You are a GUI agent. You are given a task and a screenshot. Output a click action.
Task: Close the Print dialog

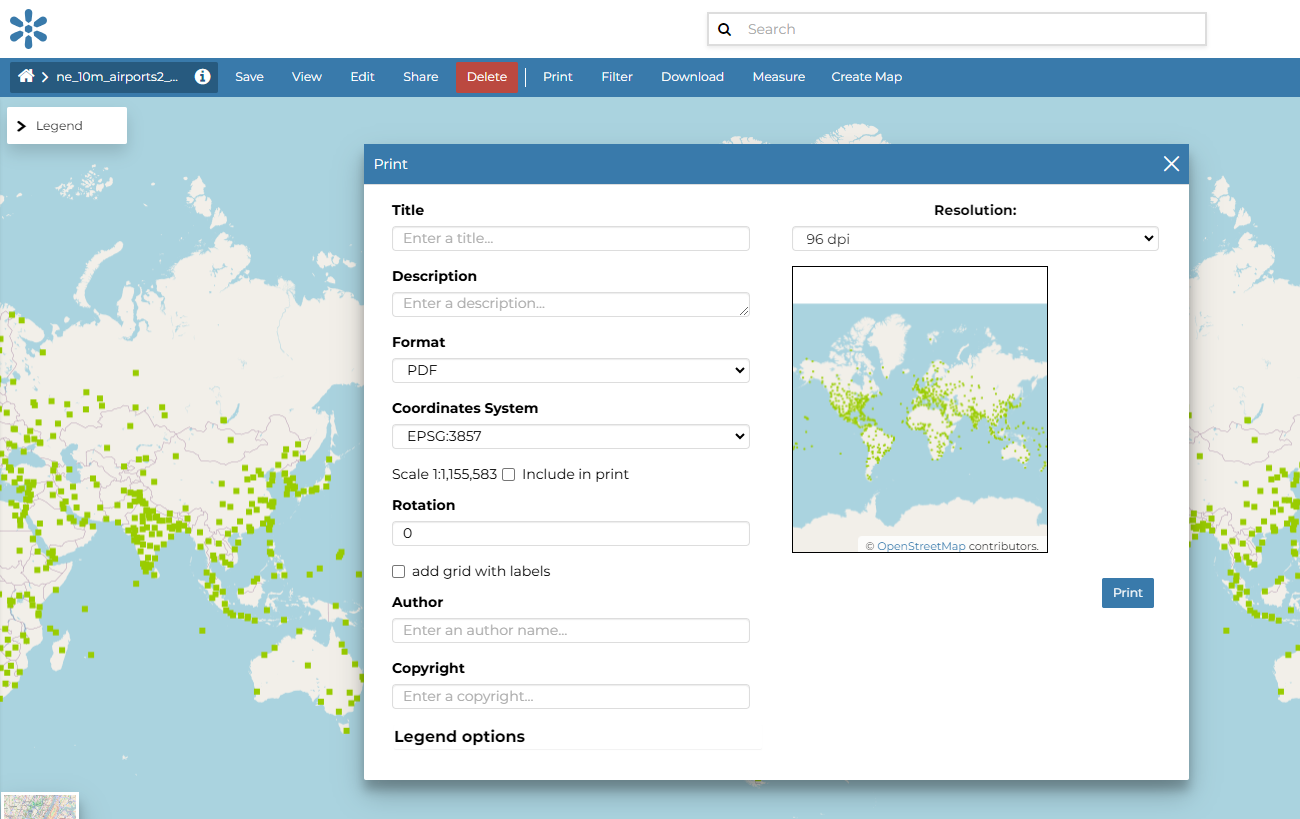(1171, 164)
